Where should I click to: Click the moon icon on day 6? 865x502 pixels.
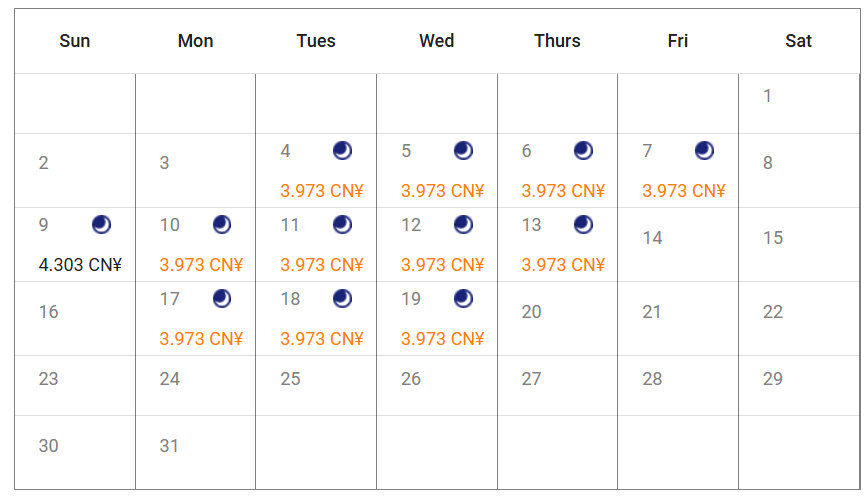(583, 151)
